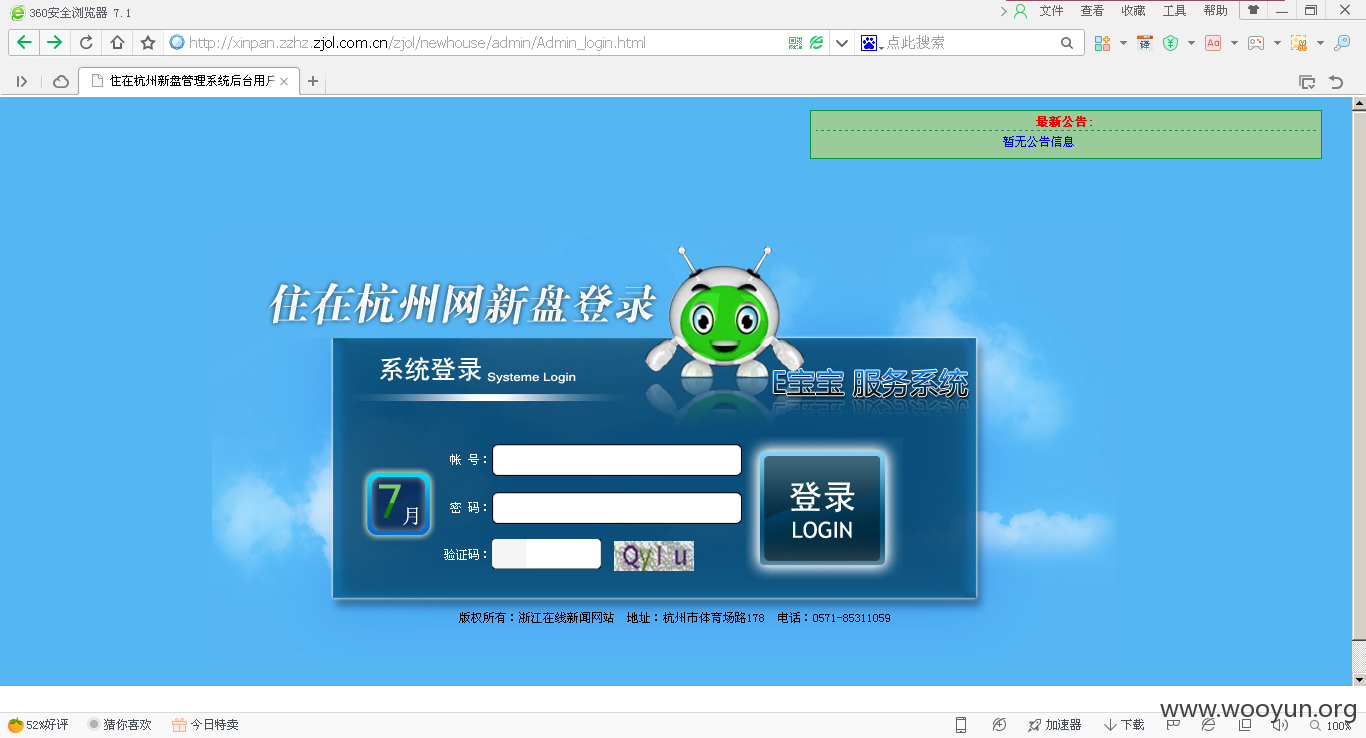Click the translate 译 toolbar icon
Image resolution: width=1366 pixels, height=738 pixels.
click(1145, 43)
